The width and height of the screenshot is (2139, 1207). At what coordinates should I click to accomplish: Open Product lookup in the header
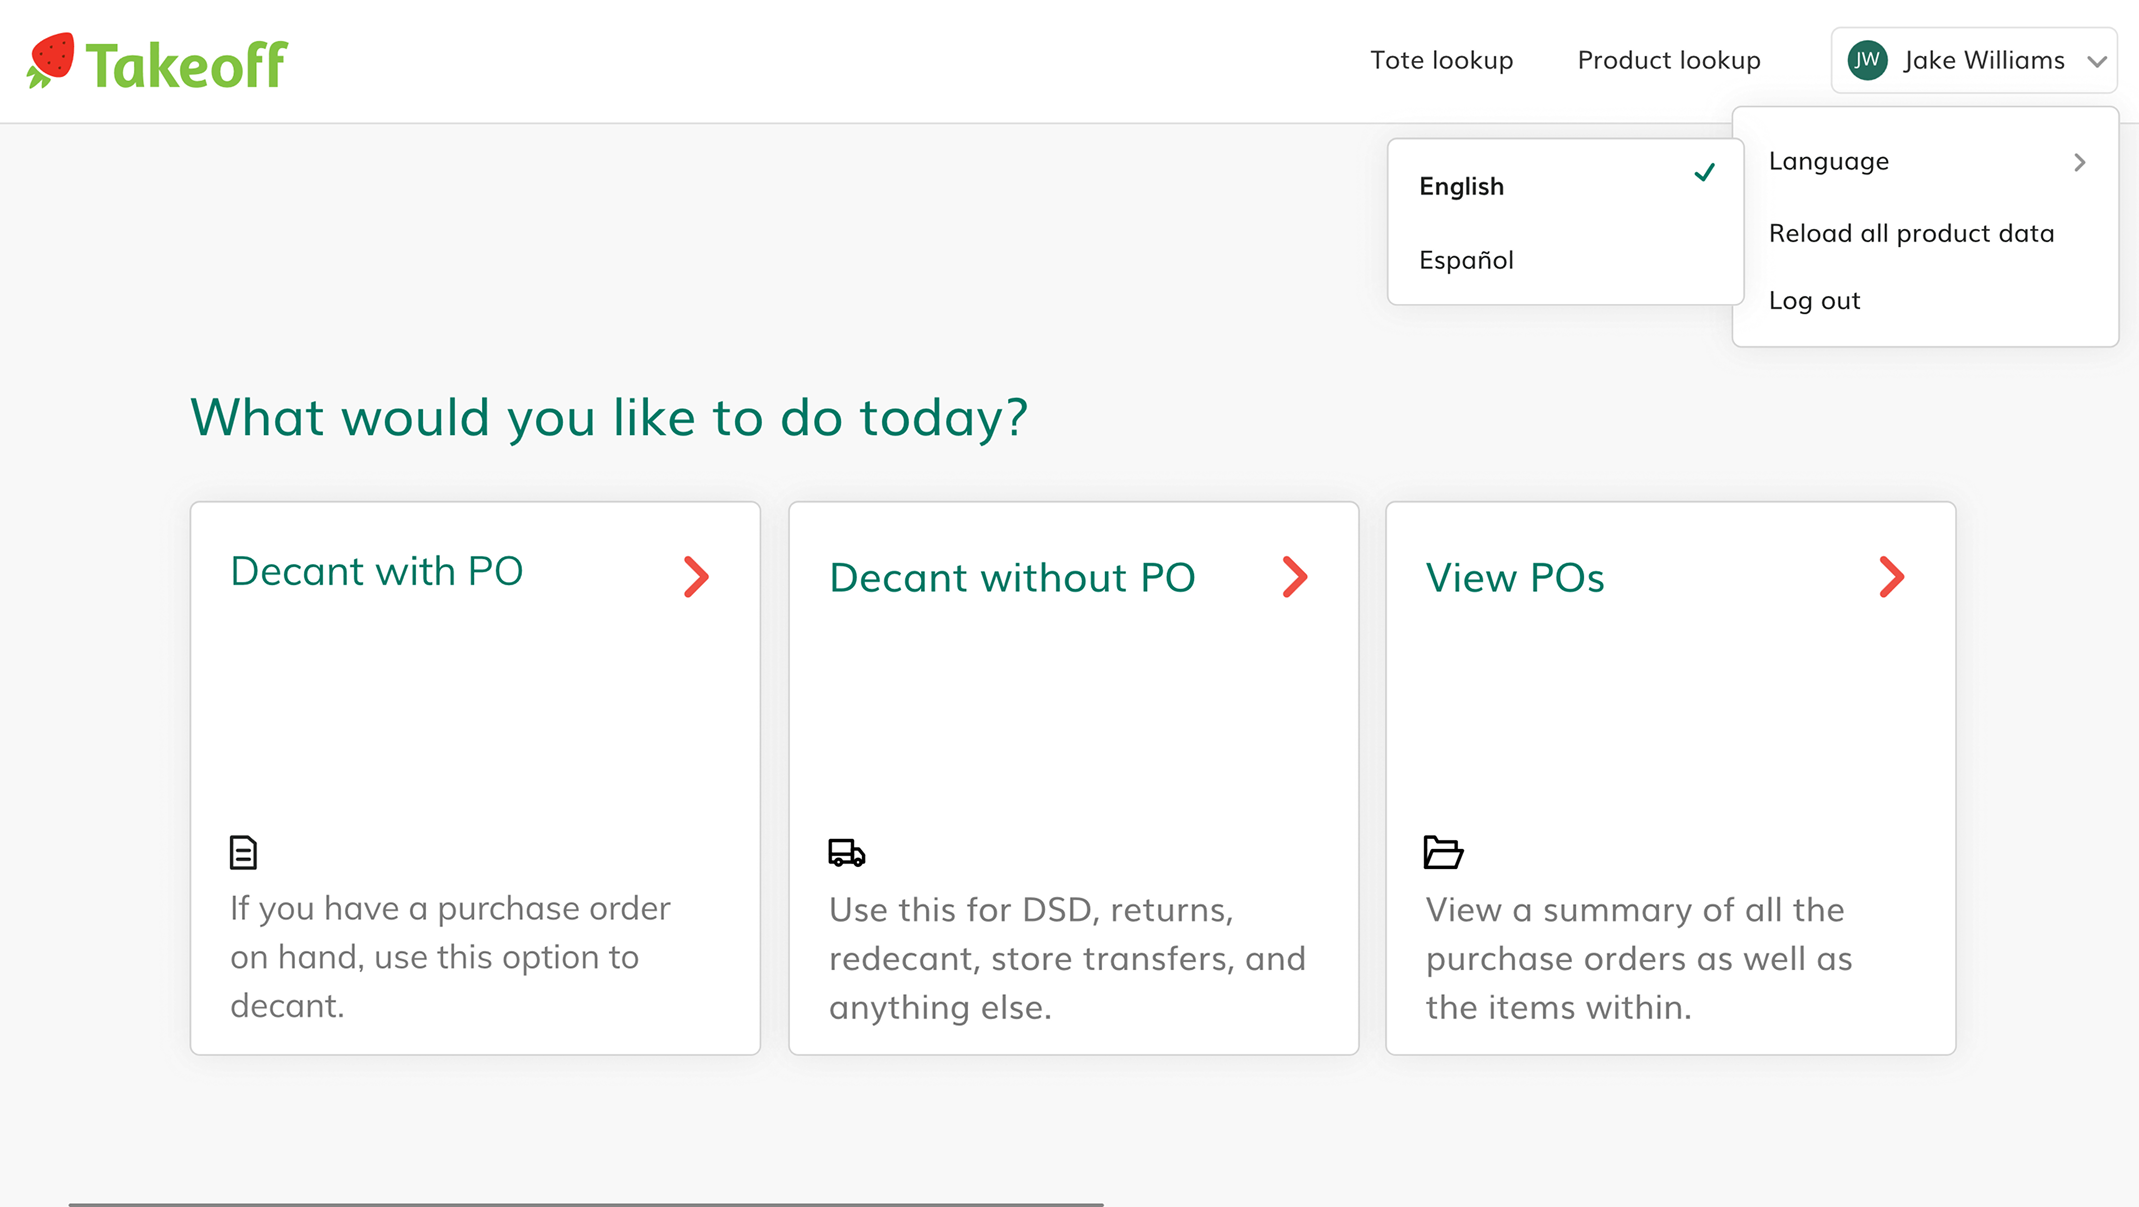[1668, 60]
